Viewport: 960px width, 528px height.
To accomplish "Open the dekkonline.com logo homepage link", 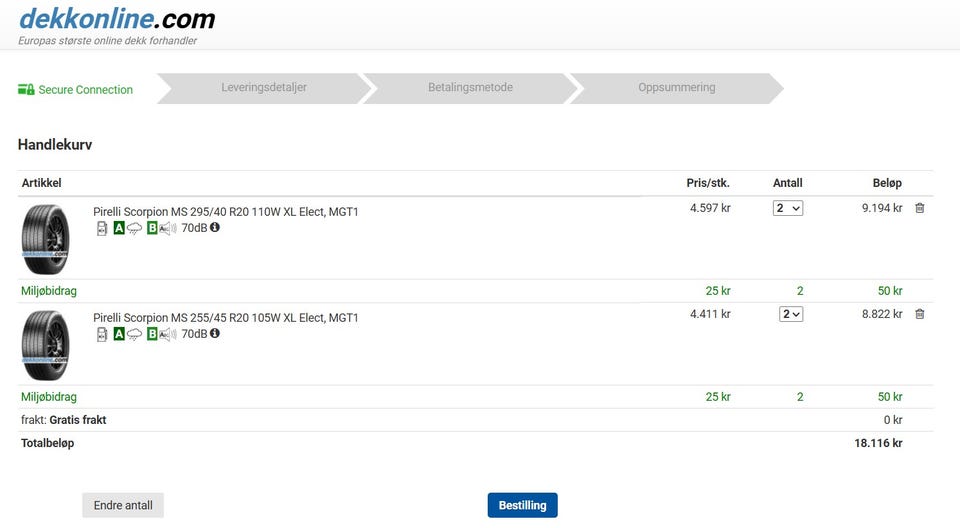I will 117,19.
